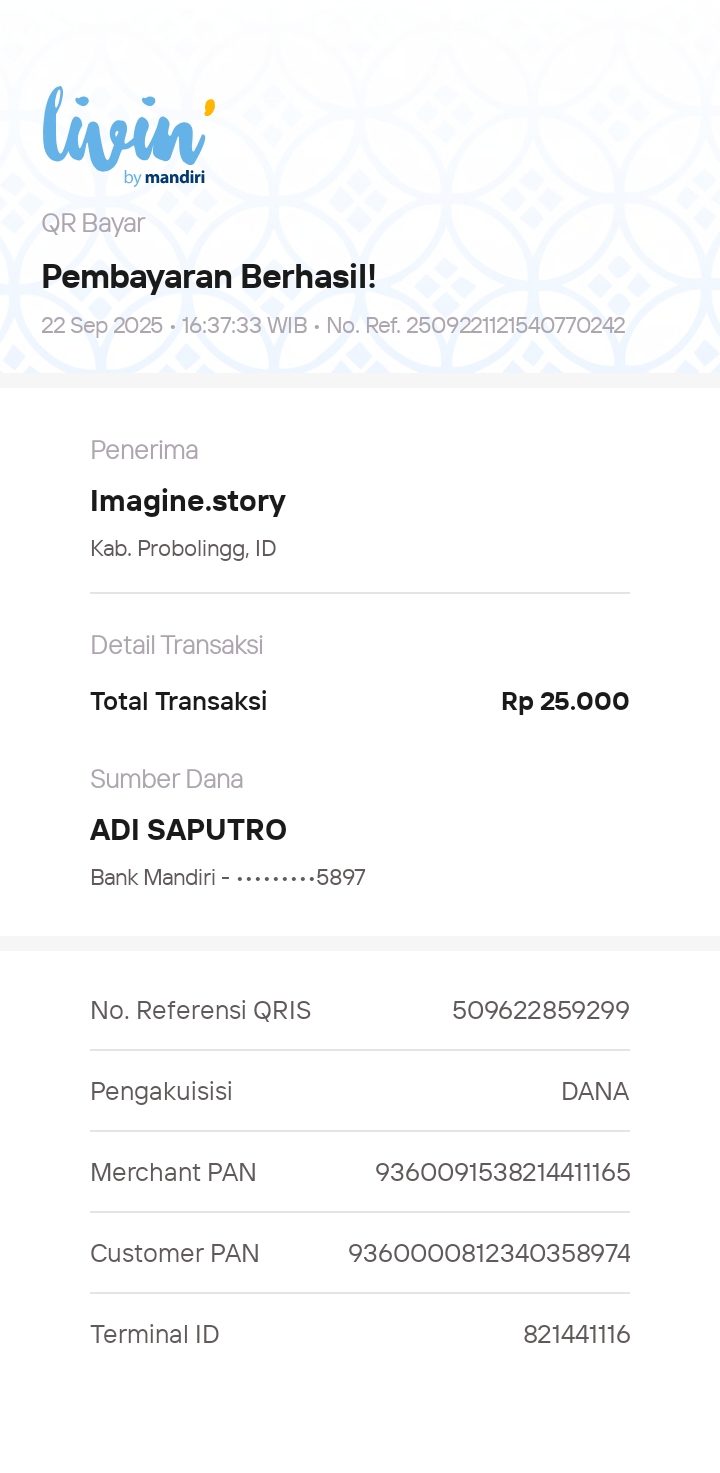Click the transaction date 22 Sep 2025

(x=102, y=325)
